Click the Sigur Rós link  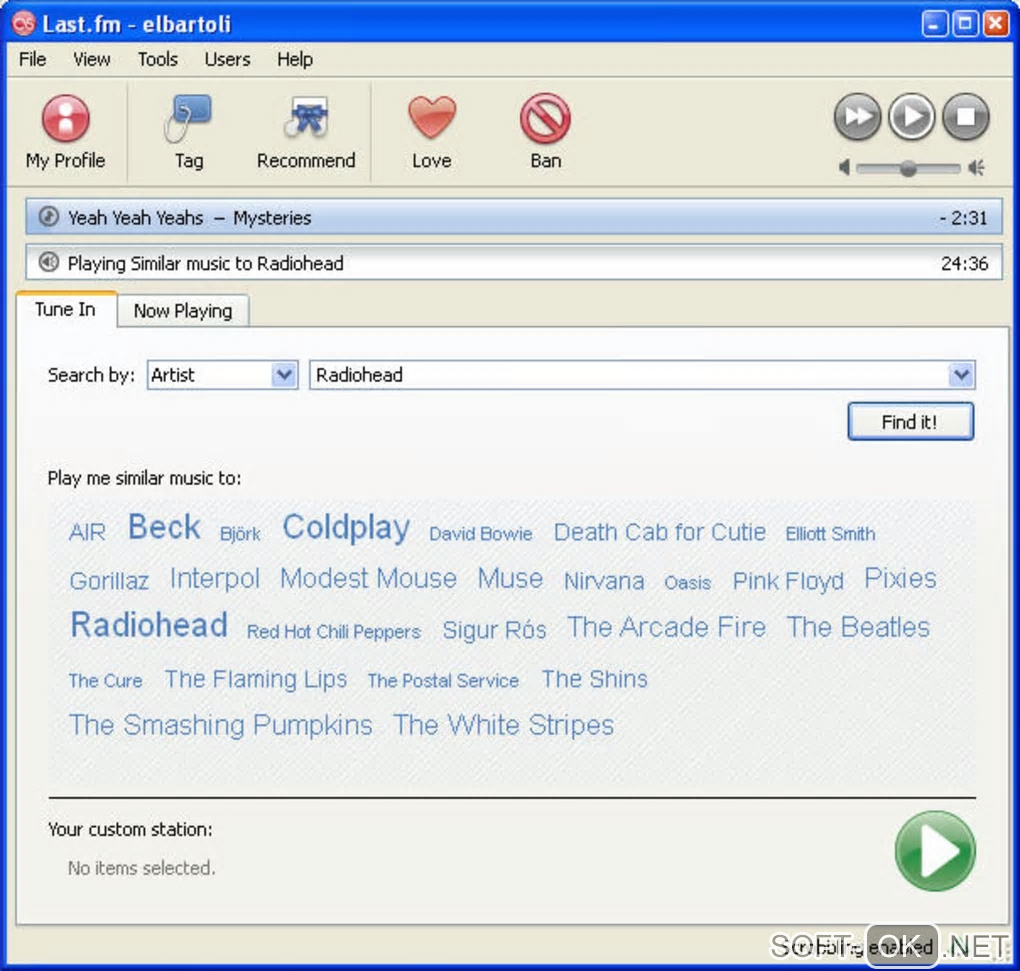(494, 630)
